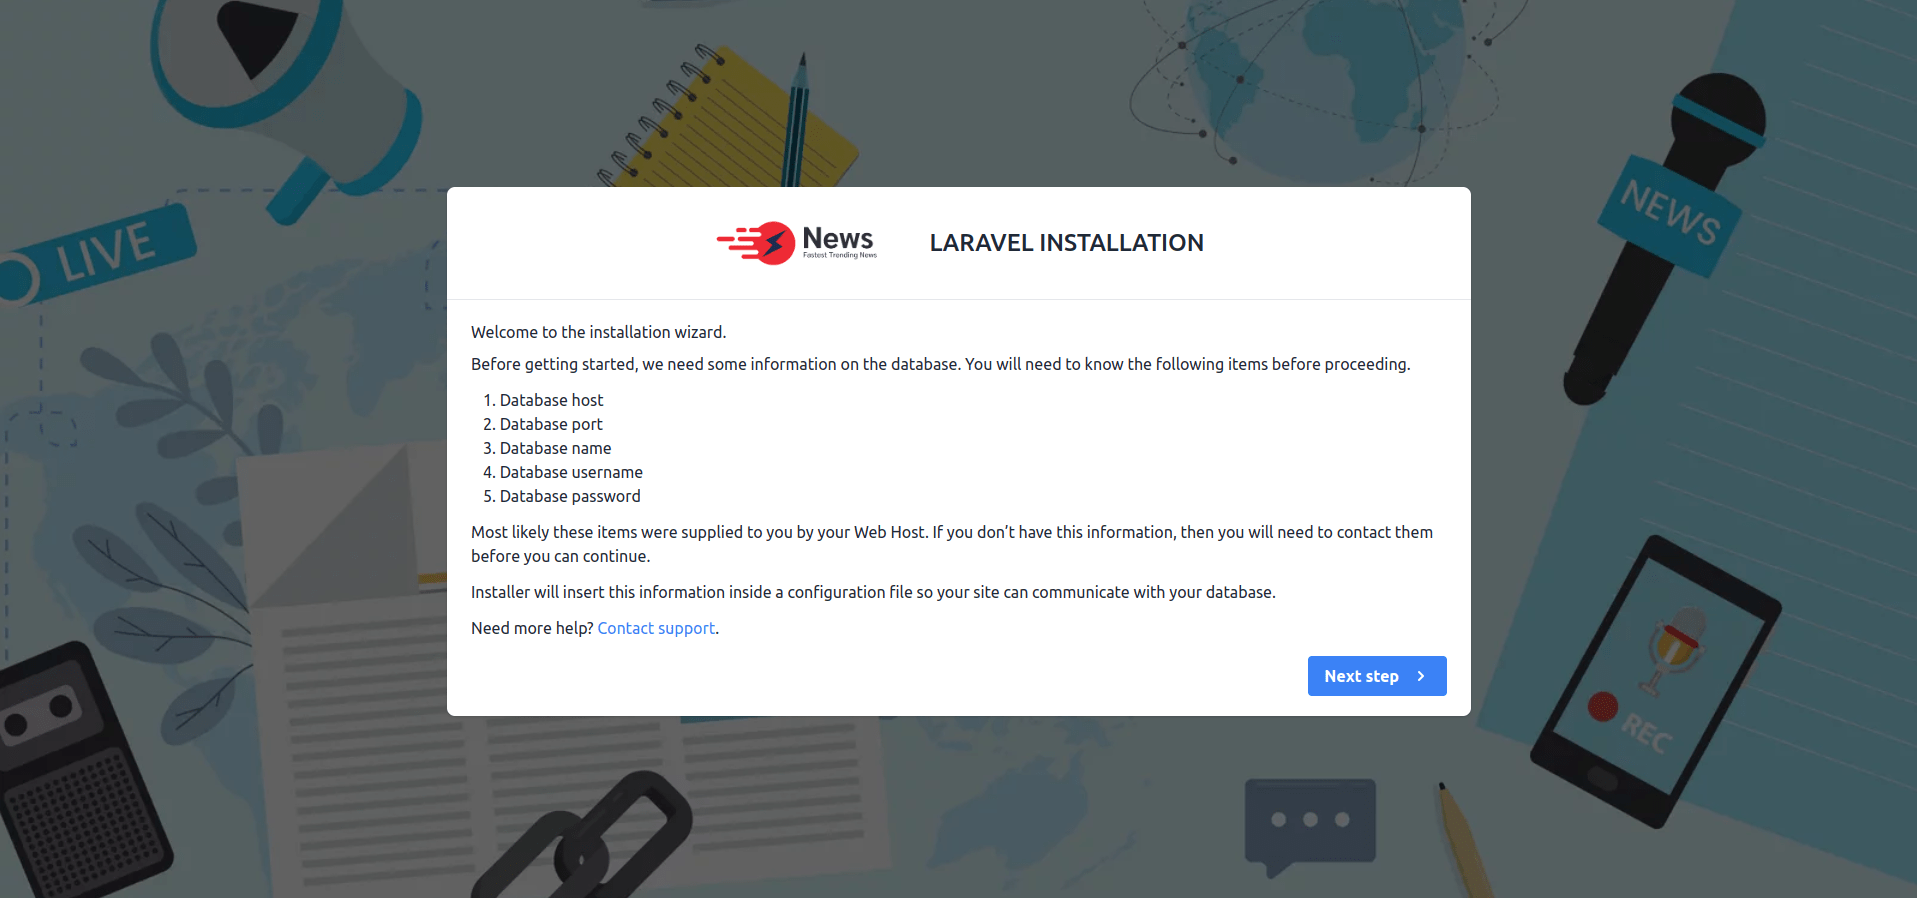Click the Database host list item
The width and height of the screenshot is (1917, 898).
(x=551, y=400)
